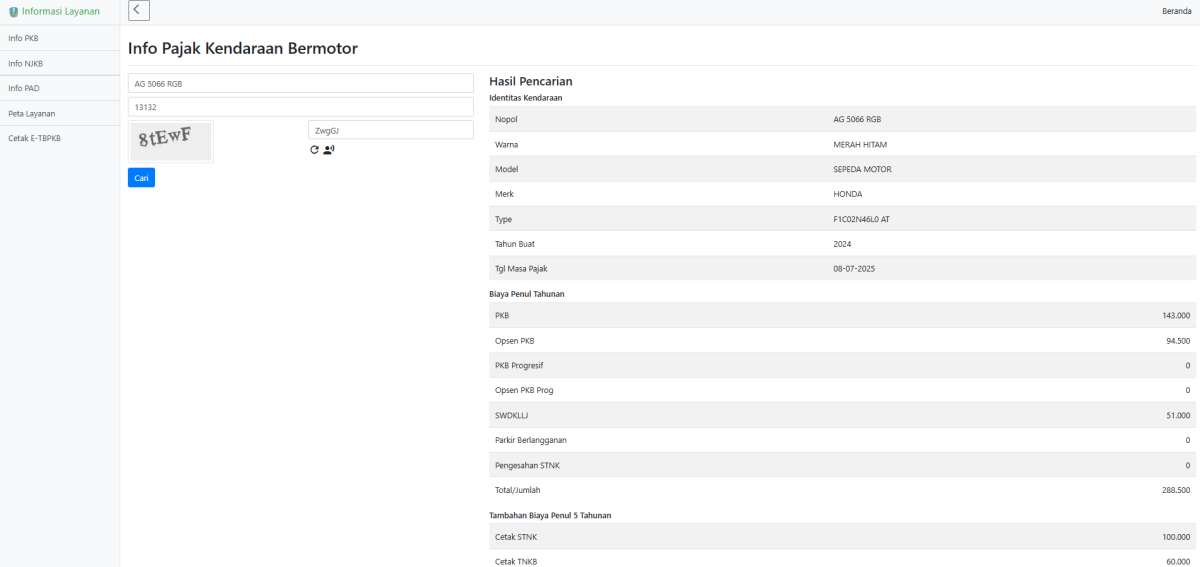Screen dimensions: 1200x567
Task: Click the Informasi Layanan brand text
Action: tap(61, 12)
